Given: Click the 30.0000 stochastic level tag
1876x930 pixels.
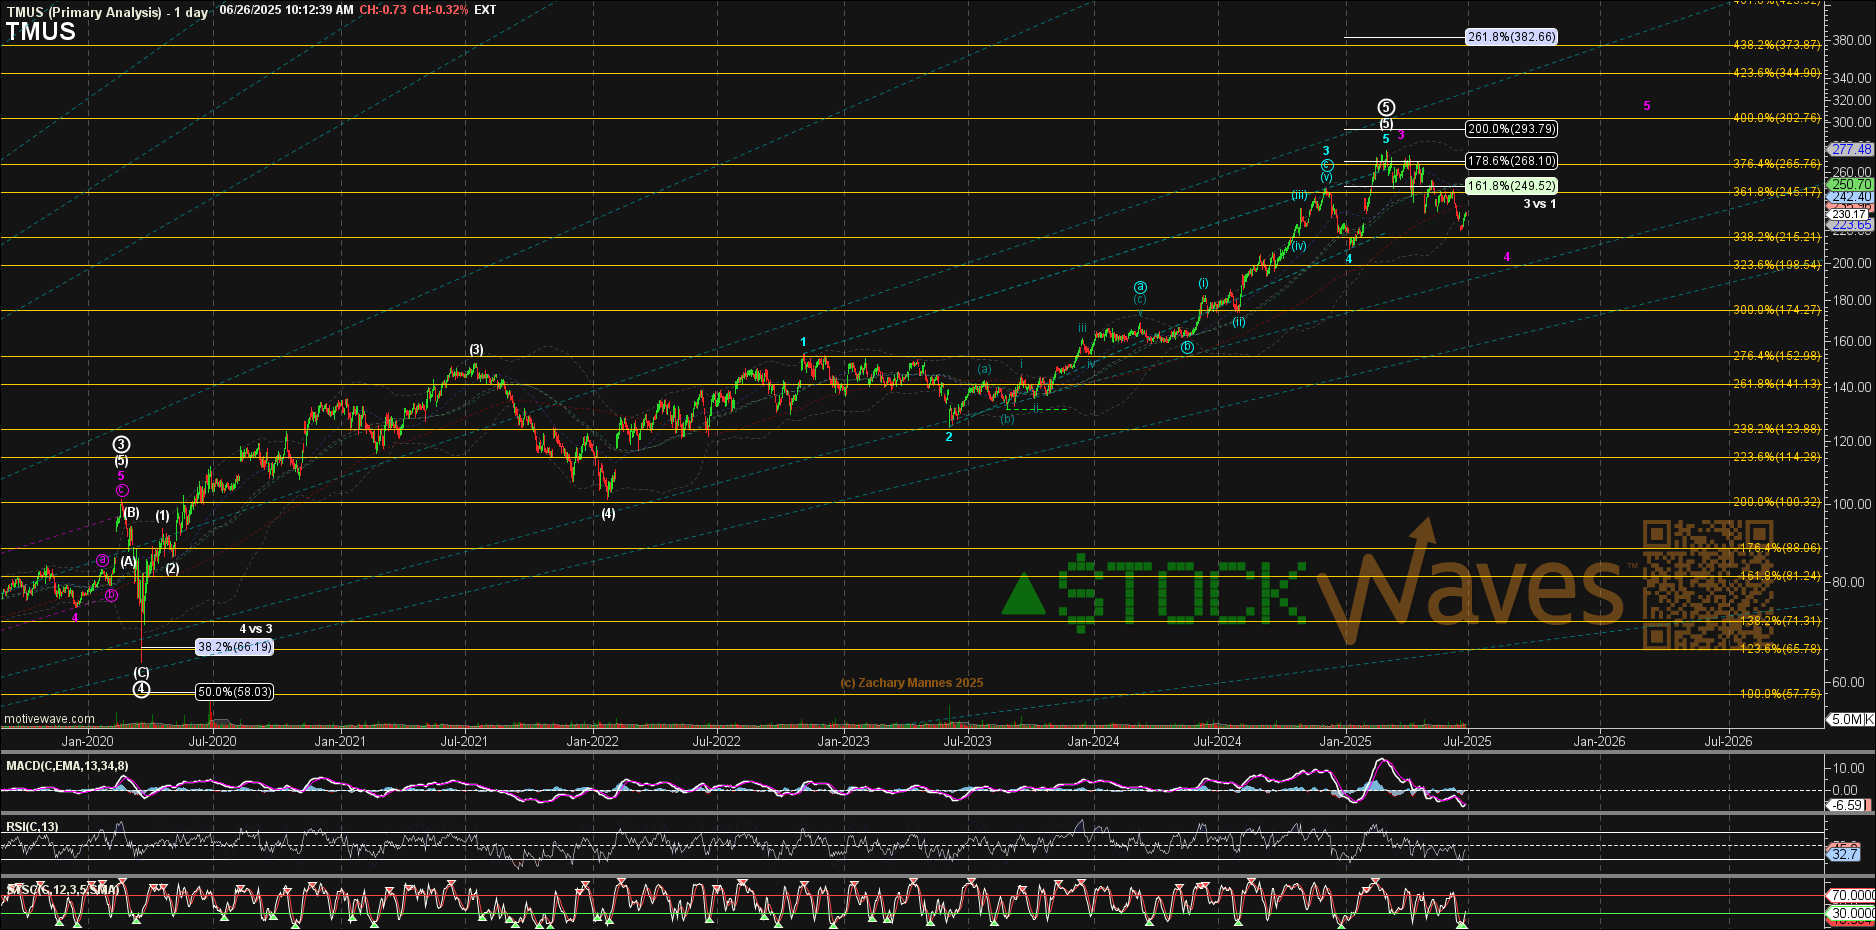Looking at the screenshot, I should 1851,913.
